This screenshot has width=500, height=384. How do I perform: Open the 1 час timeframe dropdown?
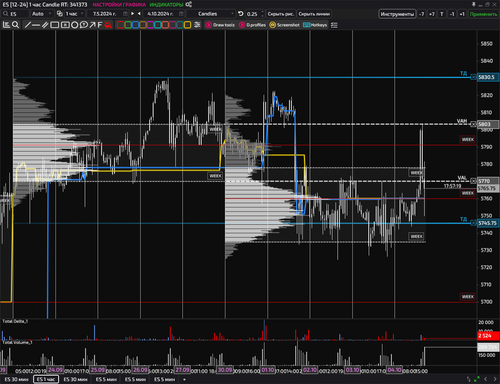[x=74, y=14]
